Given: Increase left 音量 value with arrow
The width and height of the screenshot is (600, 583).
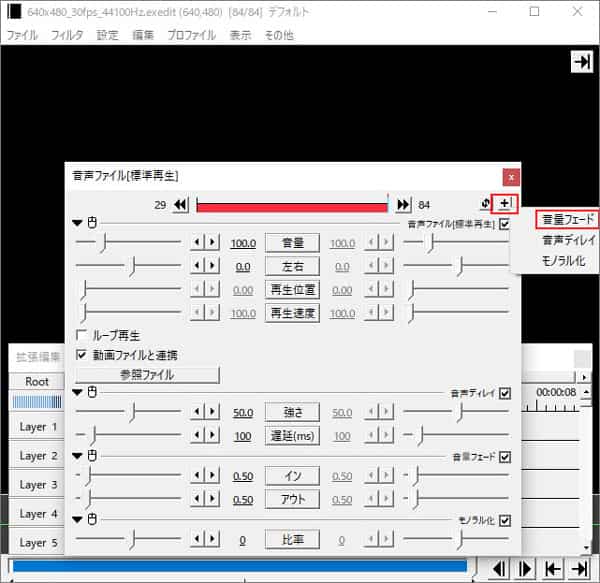Looking at the screenshot, I should pyautogui.click(x=212, y=242).
